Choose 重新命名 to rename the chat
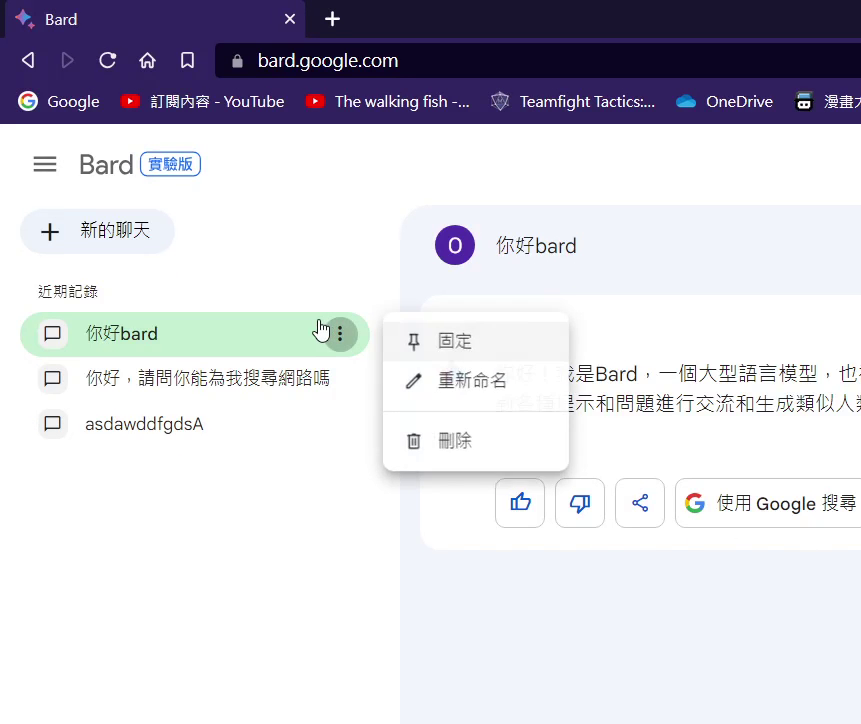 click(x=476, y=380)
